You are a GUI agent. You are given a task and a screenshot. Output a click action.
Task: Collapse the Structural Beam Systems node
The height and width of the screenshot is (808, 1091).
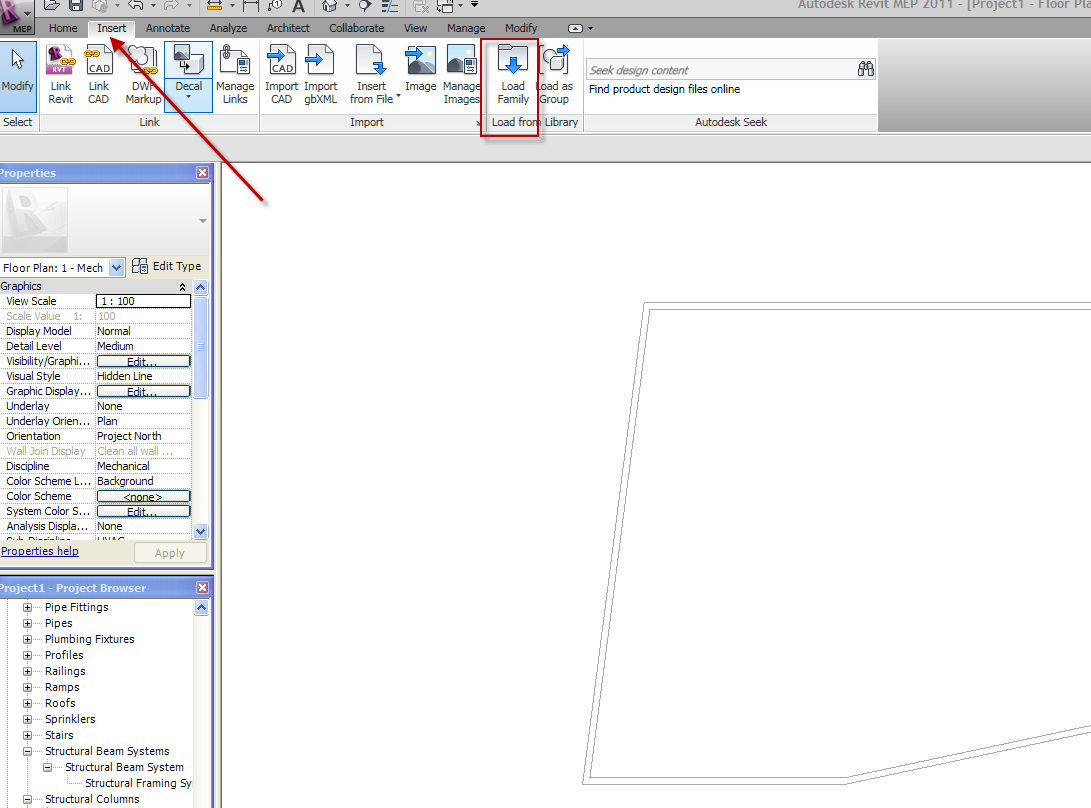click(27, 751)
